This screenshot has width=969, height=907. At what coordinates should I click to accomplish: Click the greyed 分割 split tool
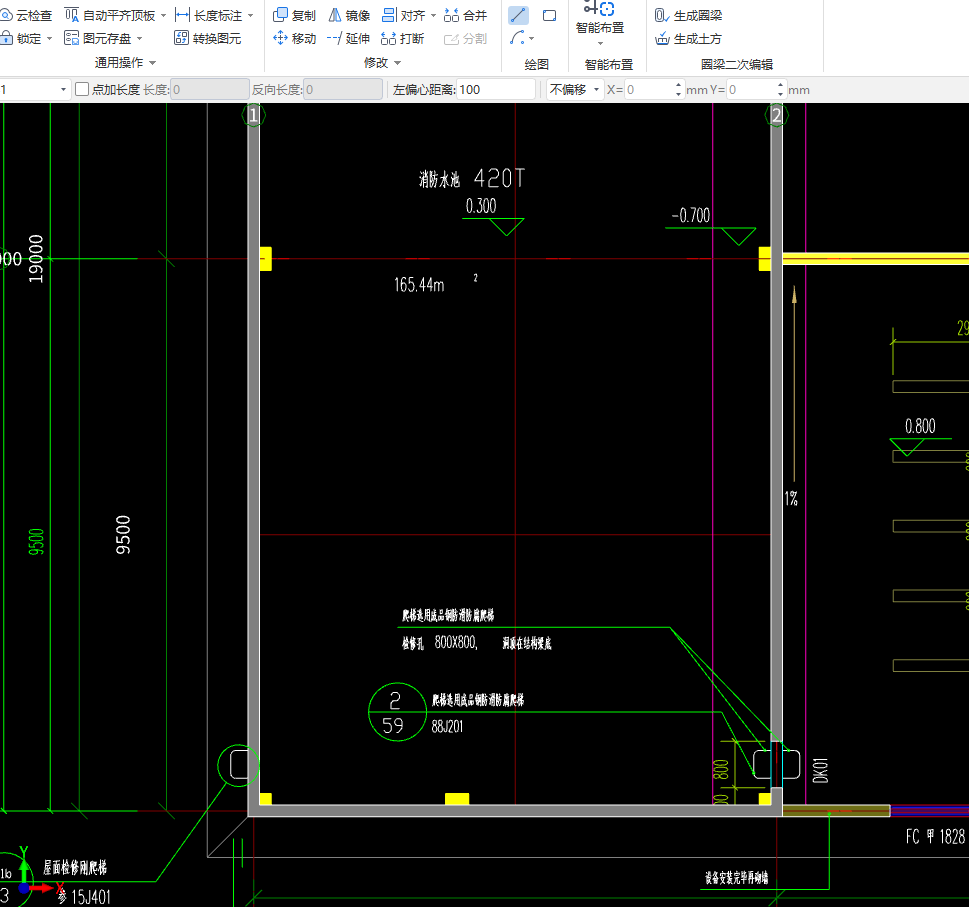(466, 38)
